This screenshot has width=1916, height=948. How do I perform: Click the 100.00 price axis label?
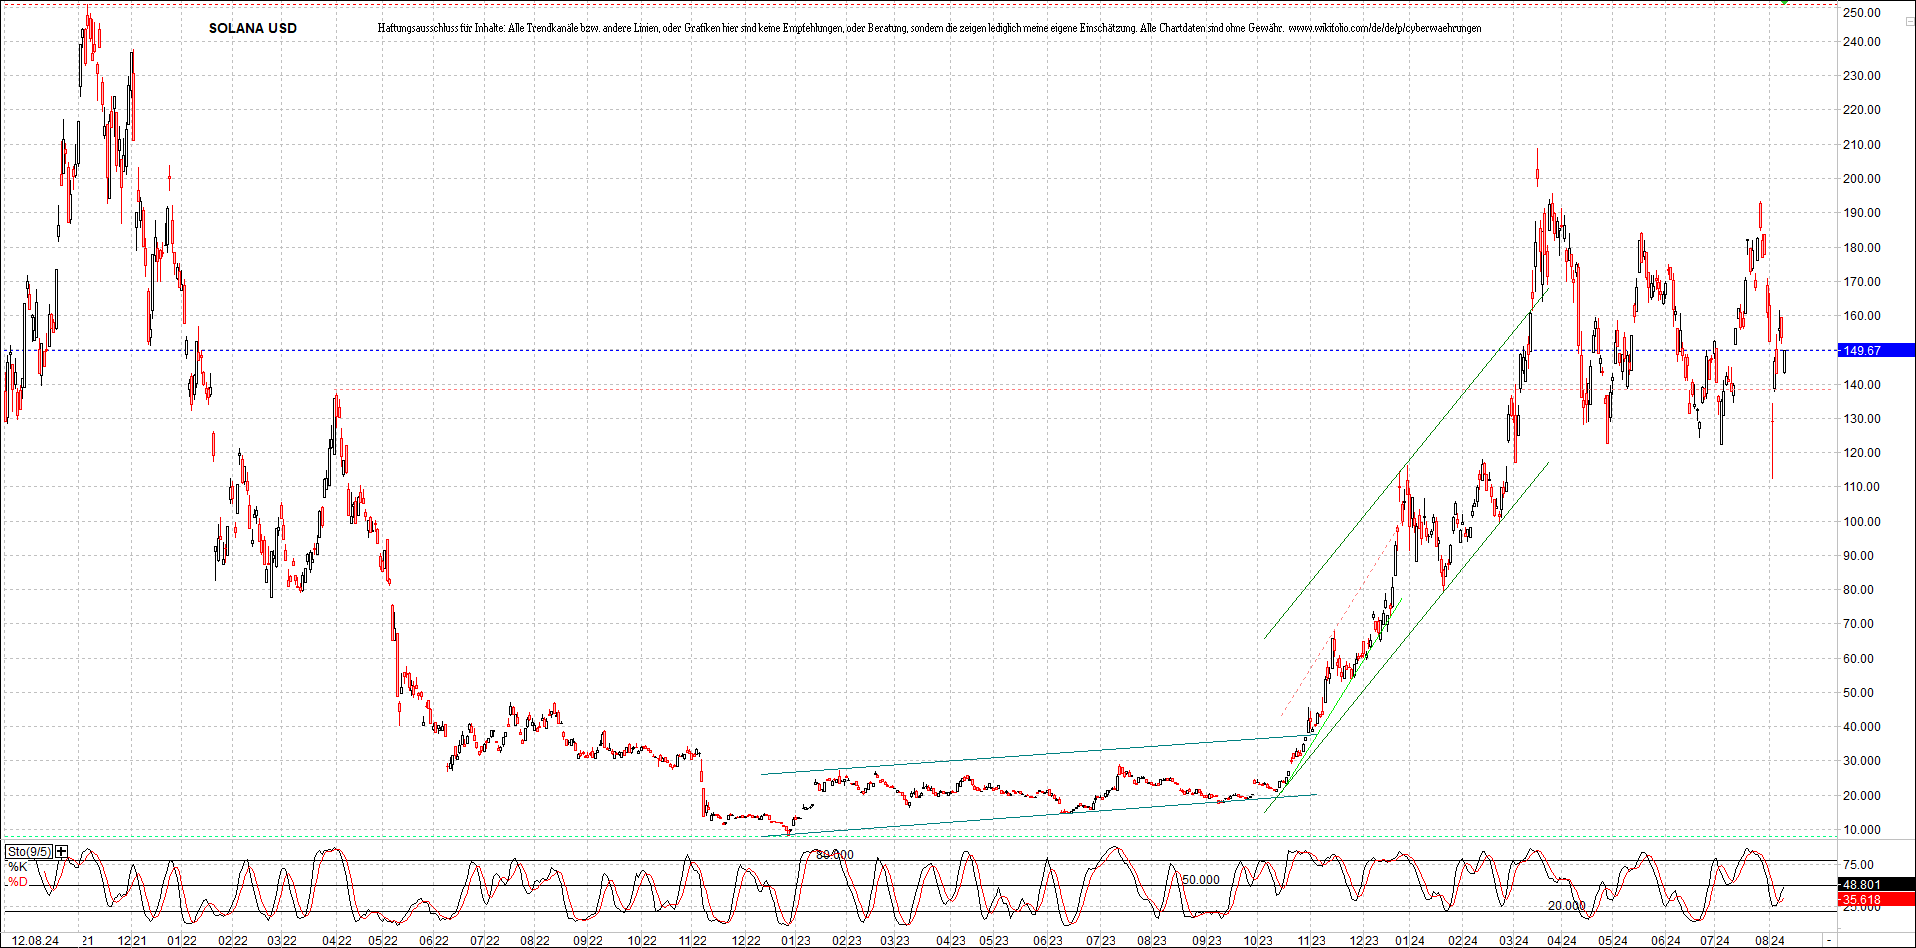[1862, 522]
